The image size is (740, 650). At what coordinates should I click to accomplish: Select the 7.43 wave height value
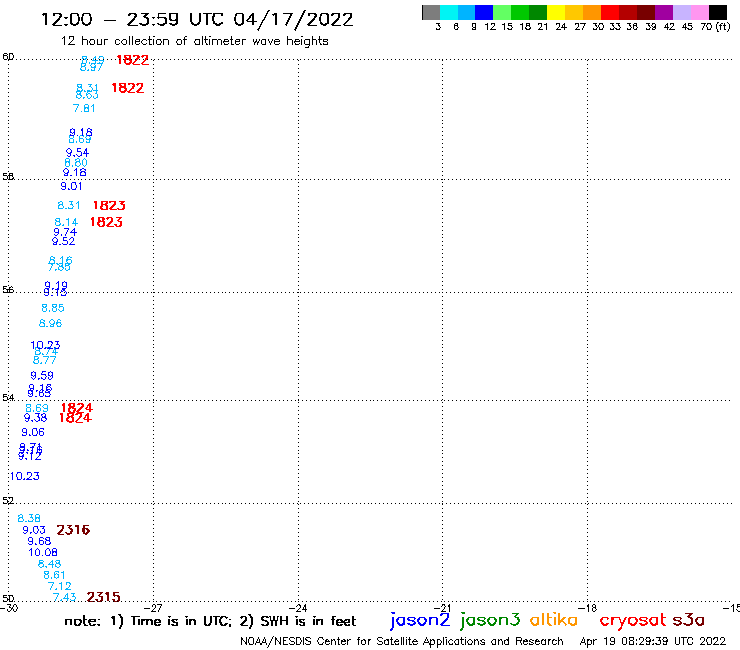65,598
